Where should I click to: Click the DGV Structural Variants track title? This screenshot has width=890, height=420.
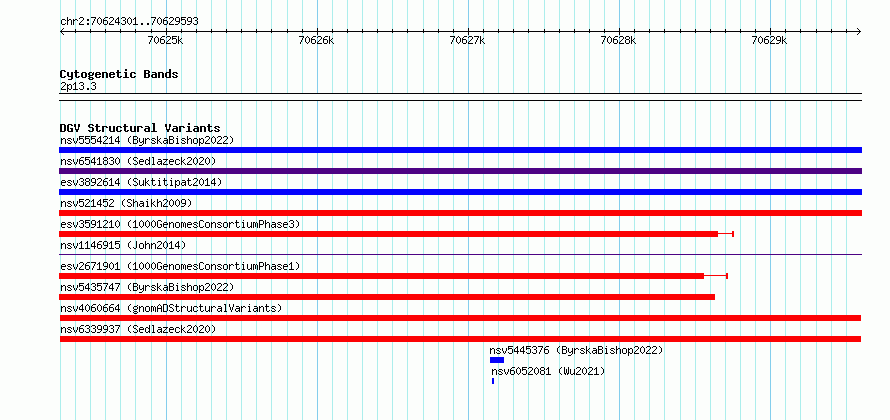[140, 128]
